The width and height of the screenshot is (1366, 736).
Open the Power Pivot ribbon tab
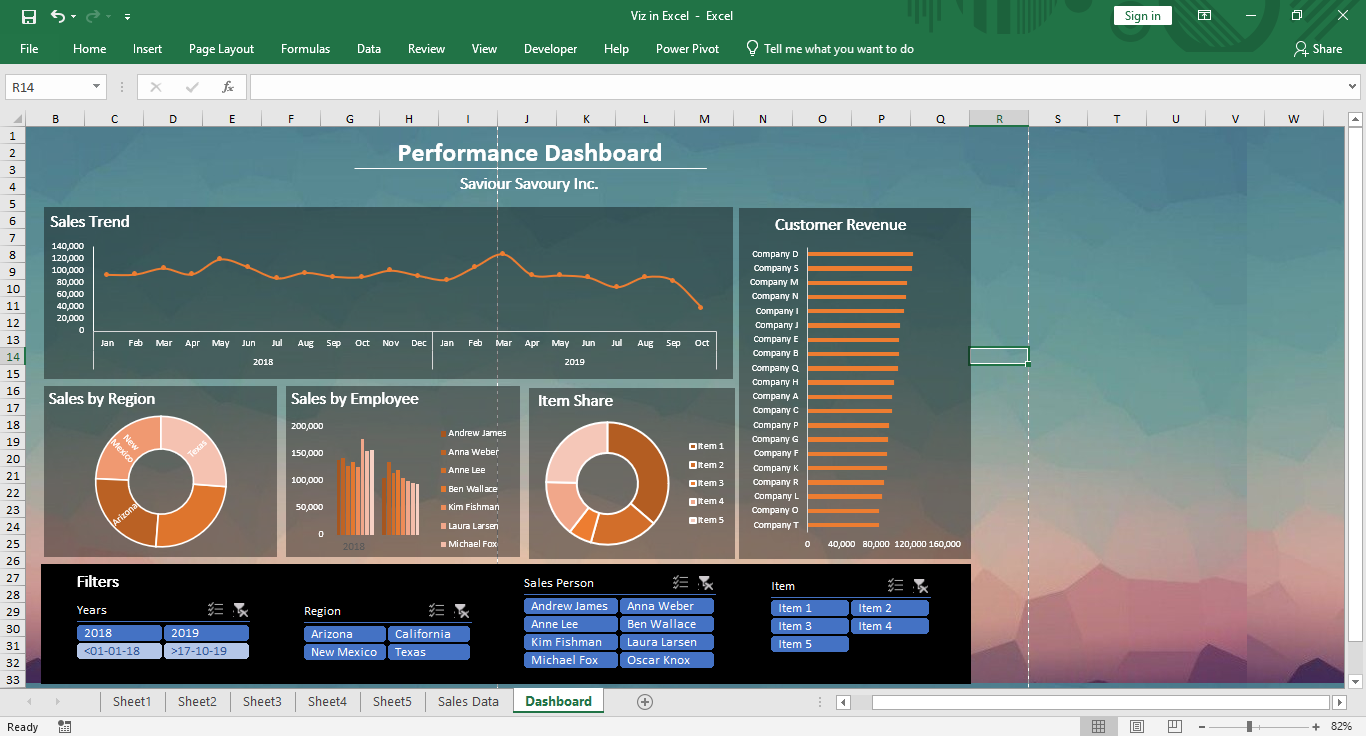pos(687,48)
